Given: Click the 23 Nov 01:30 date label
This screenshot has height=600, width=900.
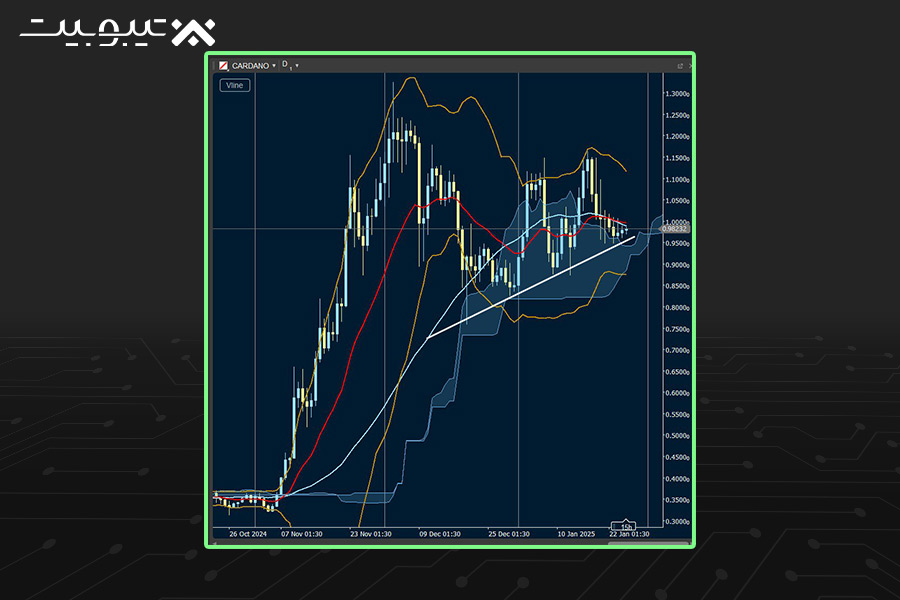Looking at the screenshot, I should (371, 534).
